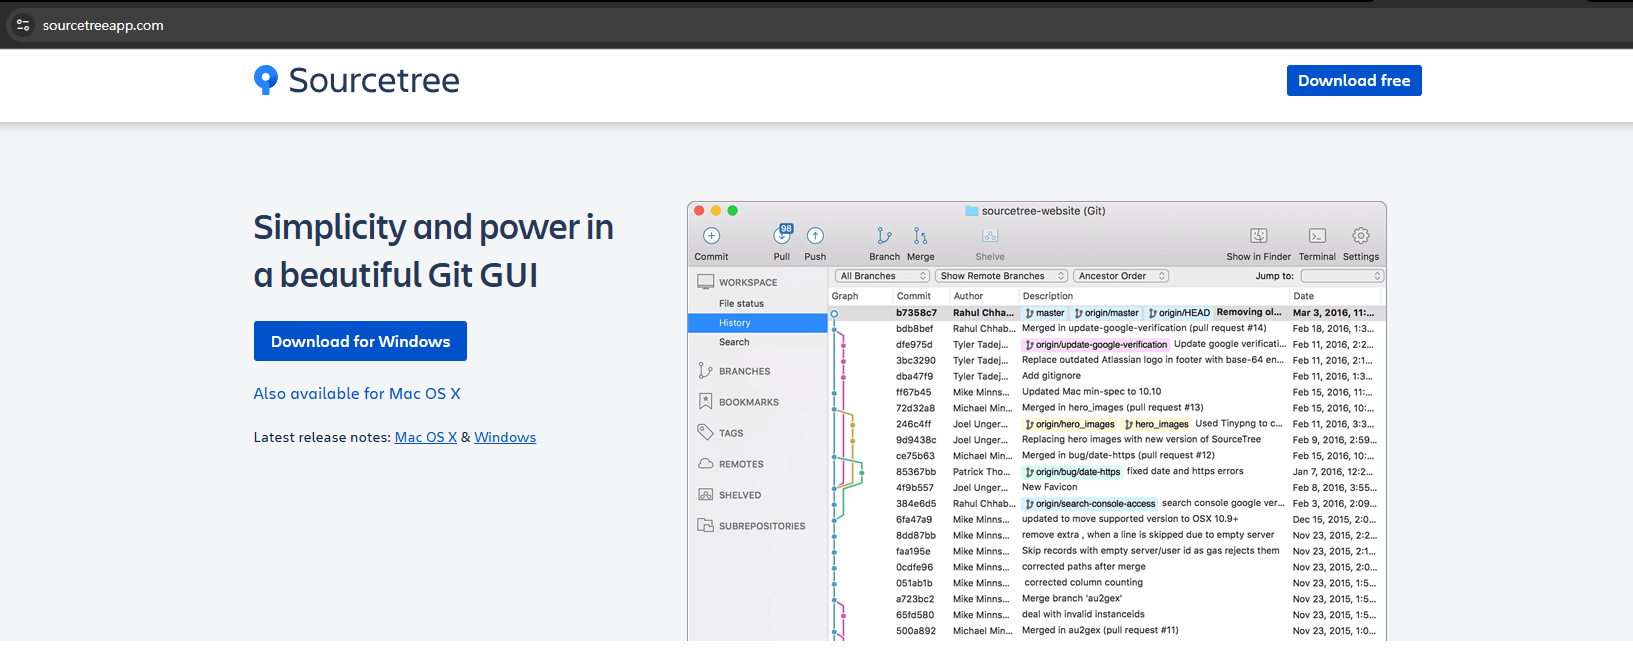Click the Show in Finder icon
This screenshot has height=651, width=1633.
(x=1259, y=236)
